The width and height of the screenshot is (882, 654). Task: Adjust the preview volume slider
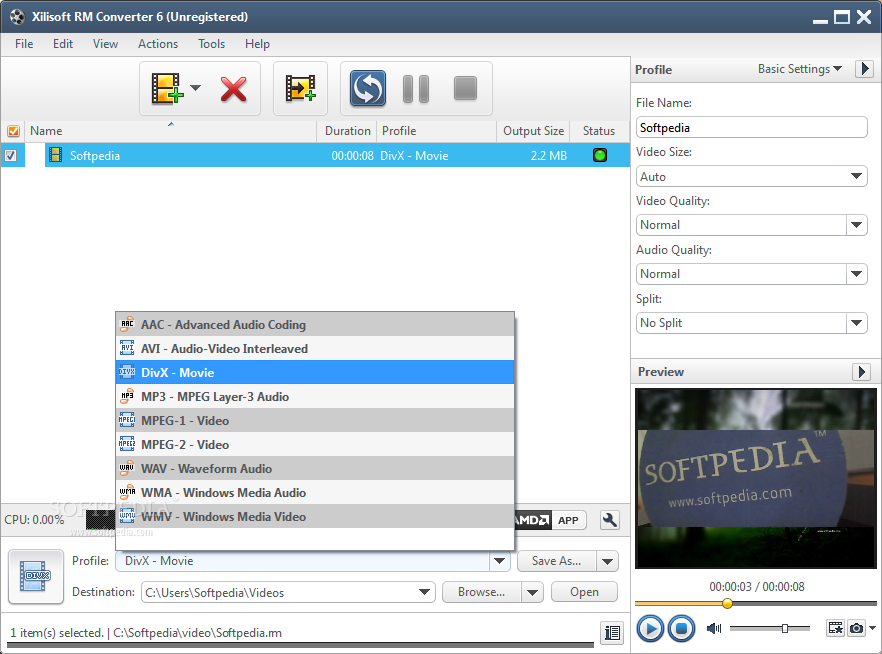785,628
